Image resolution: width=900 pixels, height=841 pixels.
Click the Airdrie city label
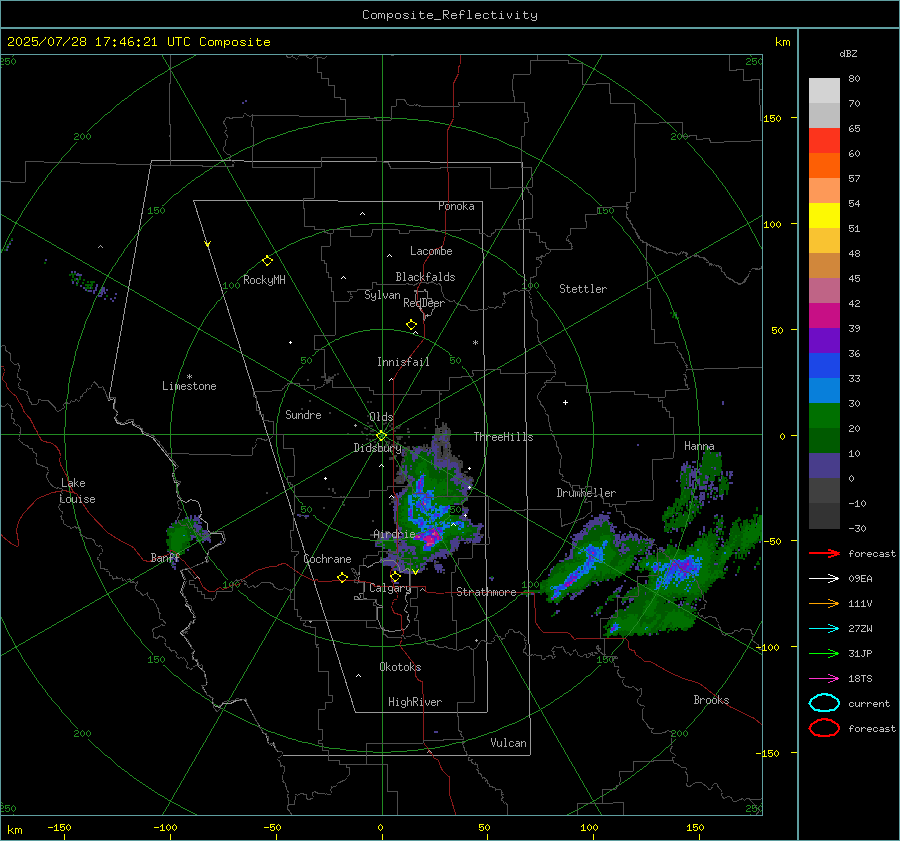click(394, 534)
